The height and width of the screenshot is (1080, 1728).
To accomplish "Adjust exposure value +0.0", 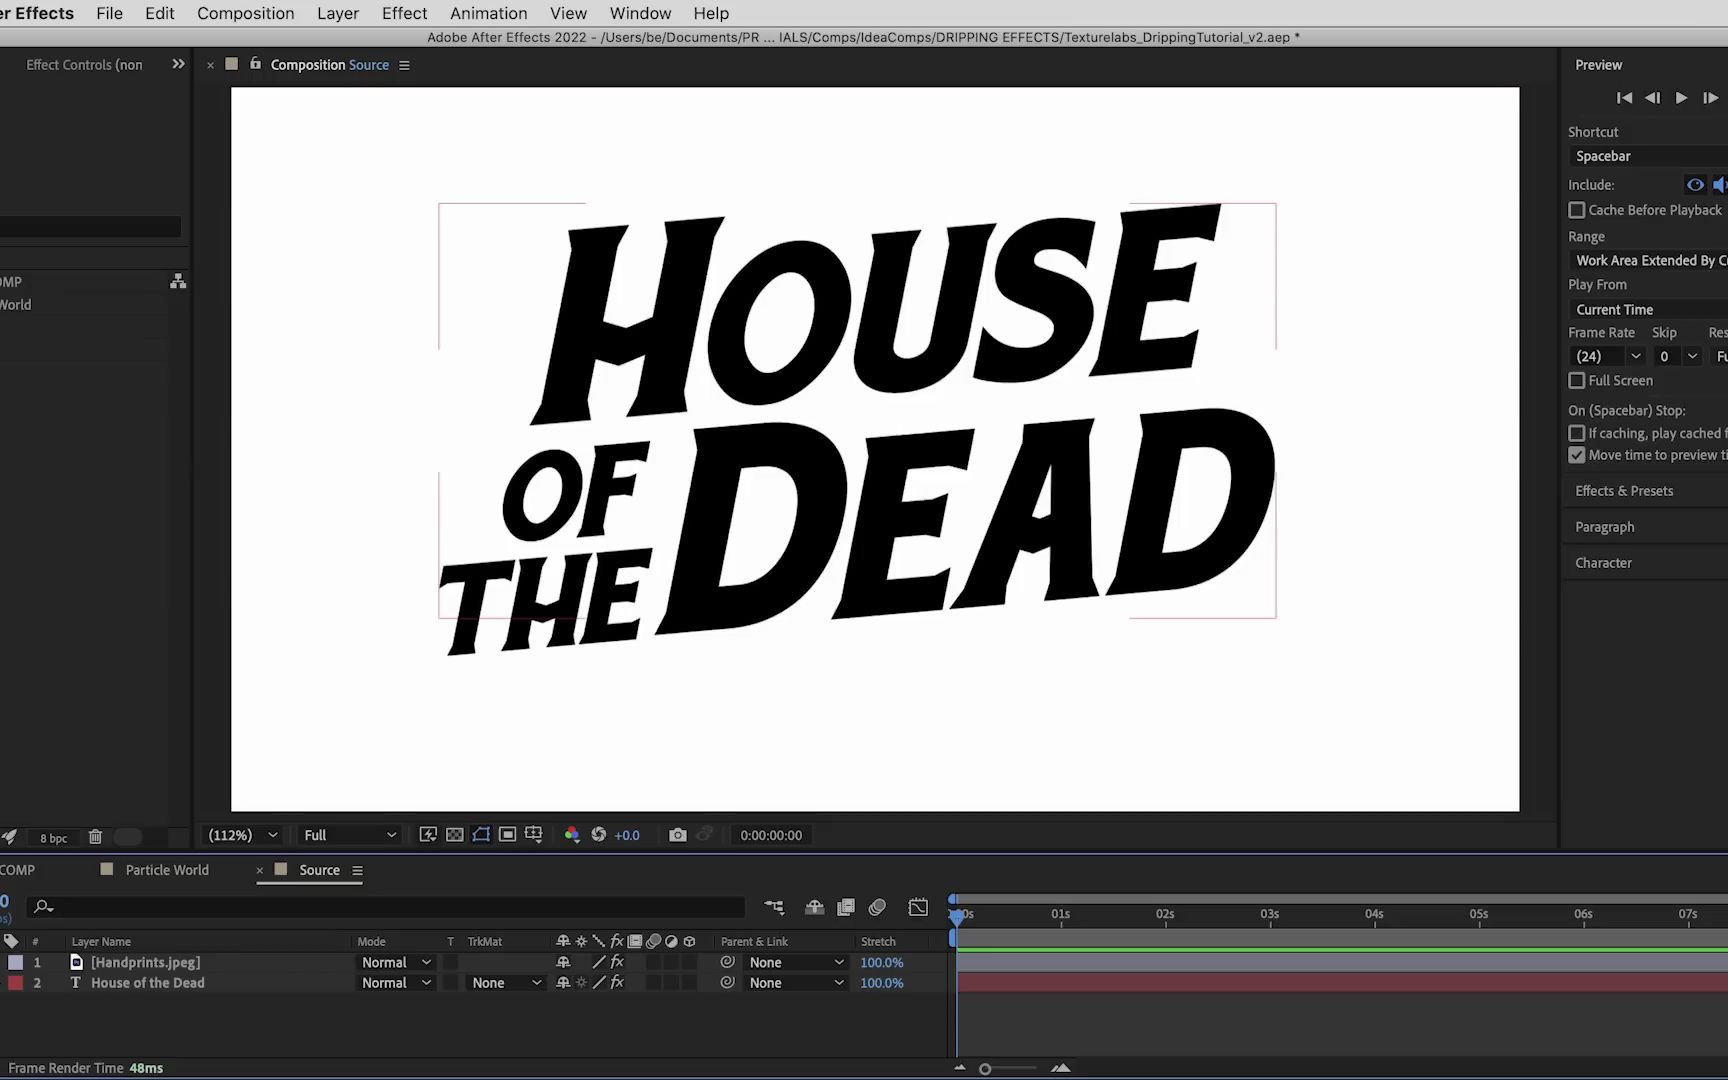I will click(x=627, y=835).
